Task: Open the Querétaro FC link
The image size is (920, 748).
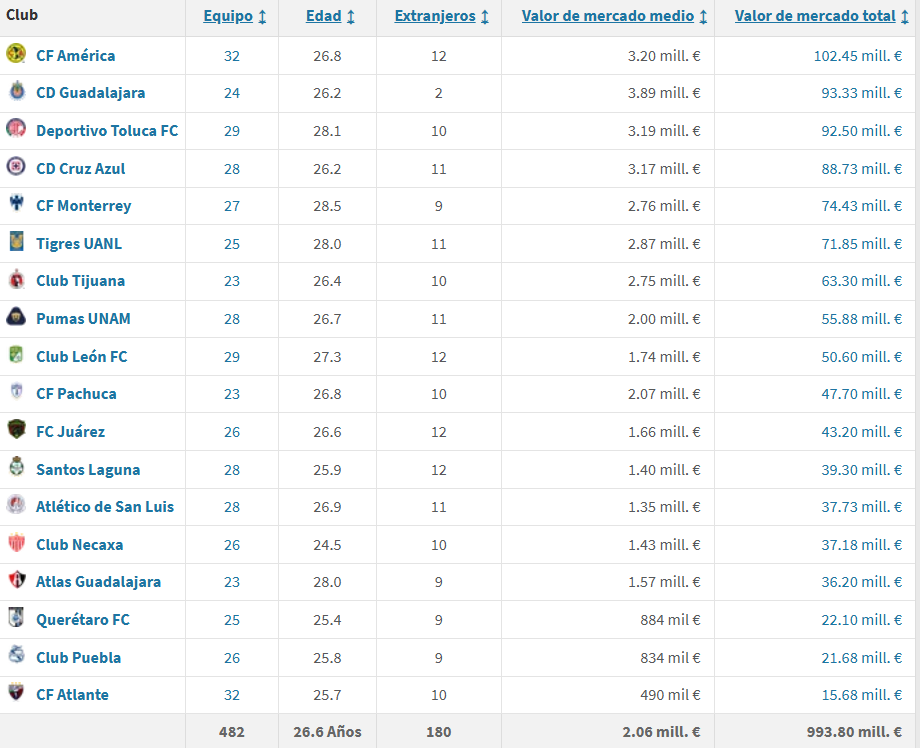Action: coord(83,620)
